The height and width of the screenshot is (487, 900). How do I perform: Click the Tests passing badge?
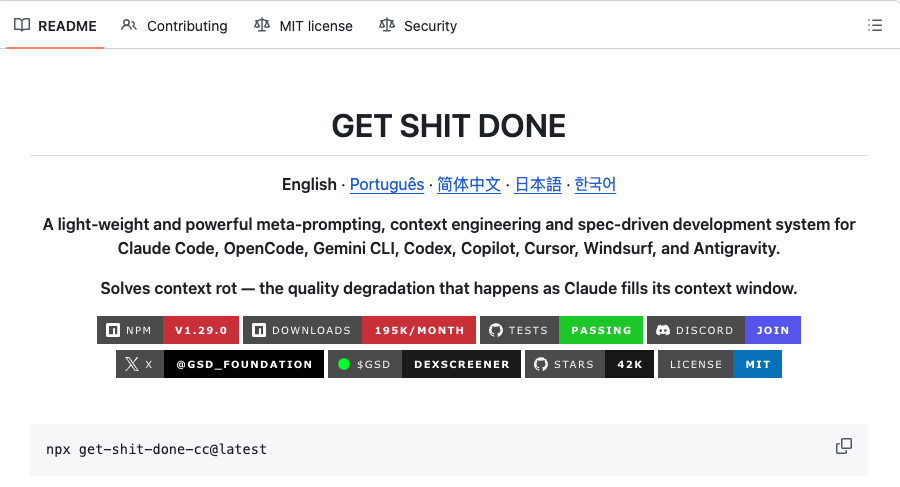click(x=561, y=330)
